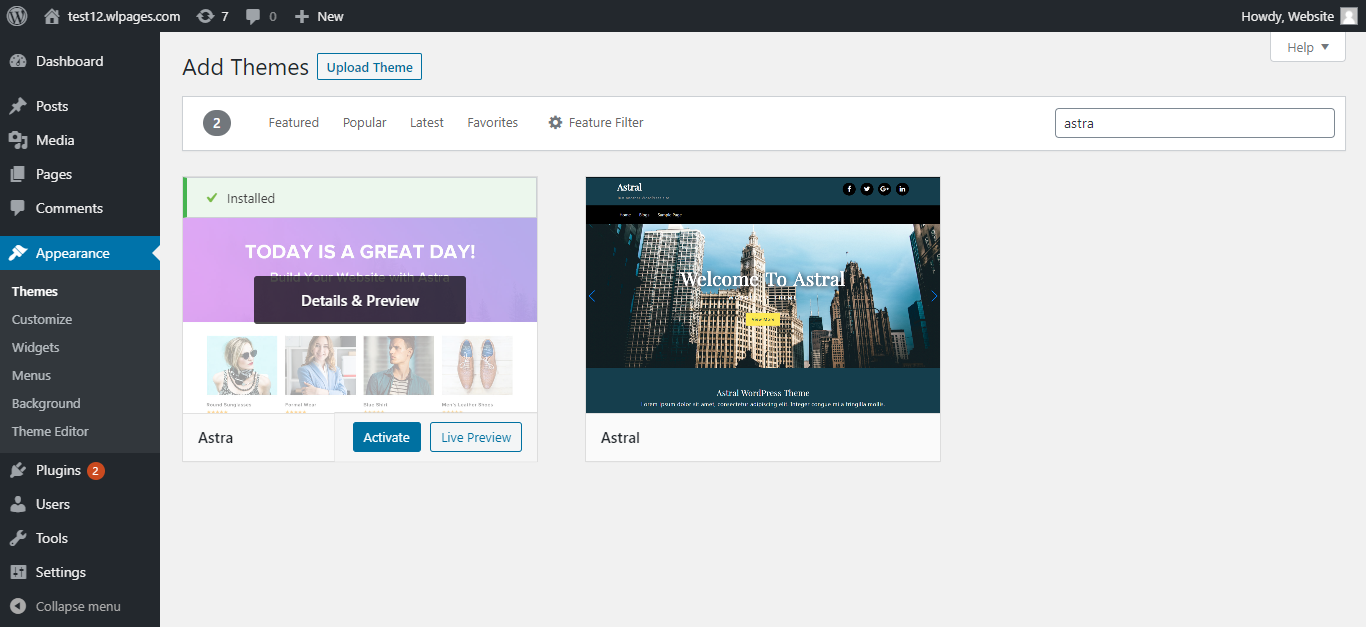The width and height of the screenshot is (1366, 627).
Task: Switch to the Favorites themes tab
Action: click(493, 123)
